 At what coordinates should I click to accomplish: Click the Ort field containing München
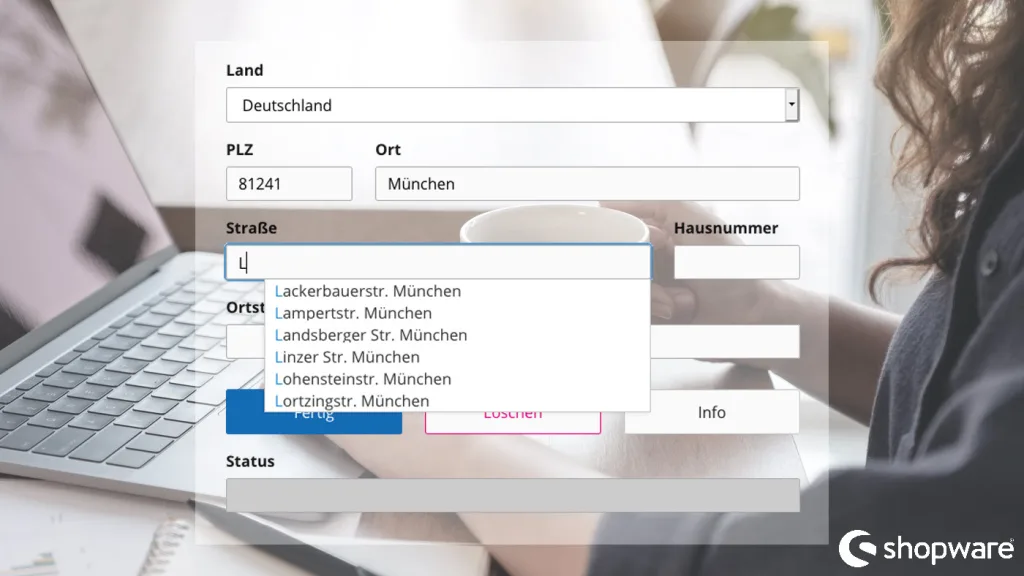tap(587, 183)
